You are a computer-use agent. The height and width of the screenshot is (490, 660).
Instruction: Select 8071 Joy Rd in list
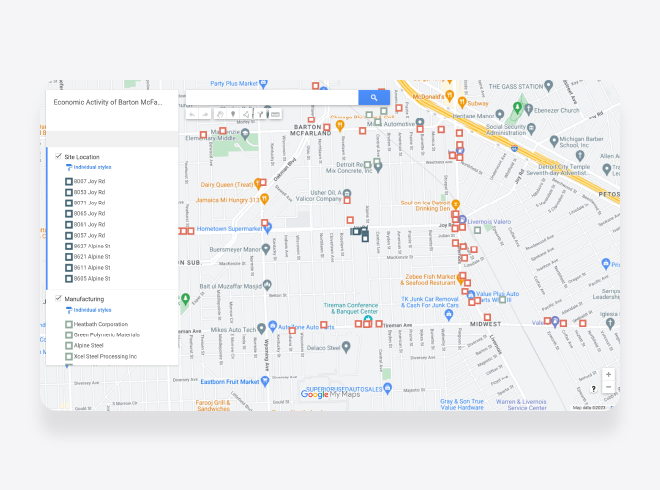89,203
